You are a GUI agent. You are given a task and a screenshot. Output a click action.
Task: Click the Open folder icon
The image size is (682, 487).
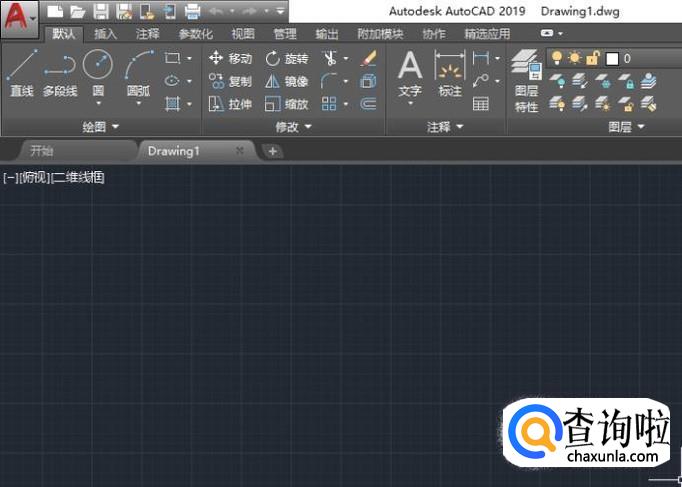78,11
